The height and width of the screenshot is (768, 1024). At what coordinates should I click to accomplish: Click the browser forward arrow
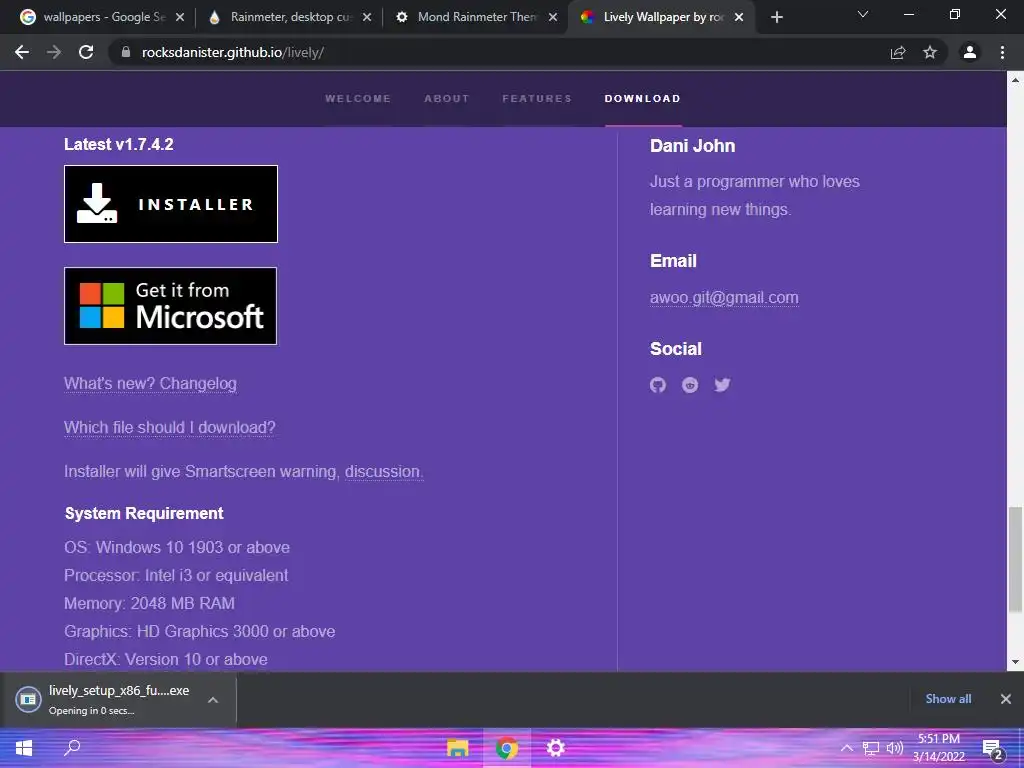point(54,52)
